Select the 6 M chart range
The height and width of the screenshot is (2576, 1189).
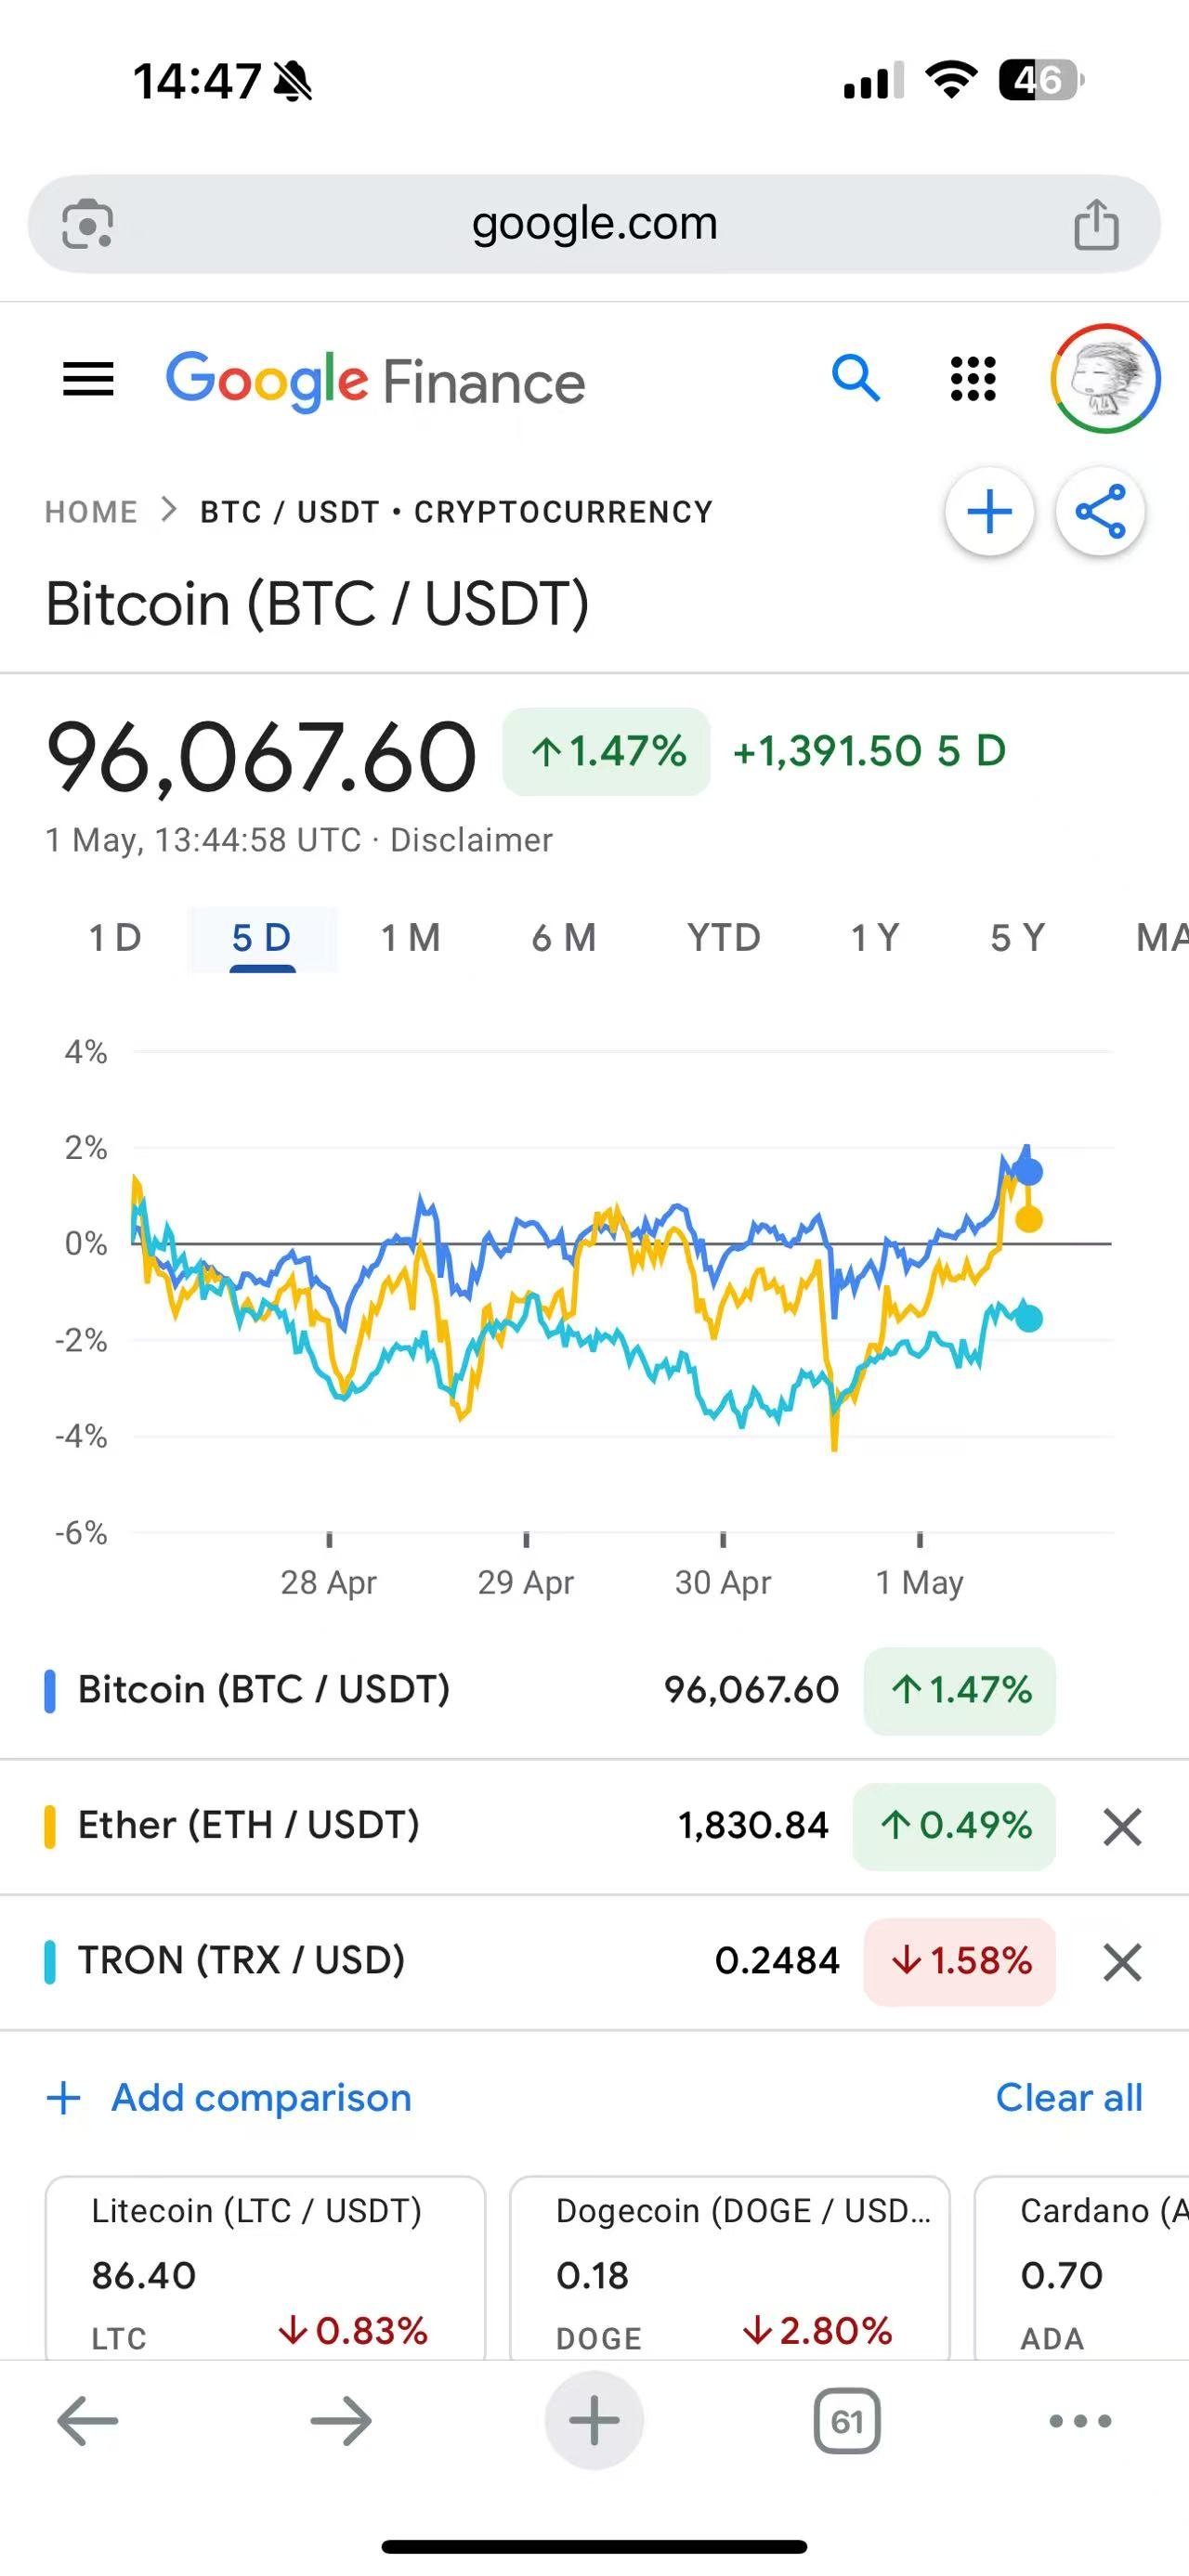(563, 938)
